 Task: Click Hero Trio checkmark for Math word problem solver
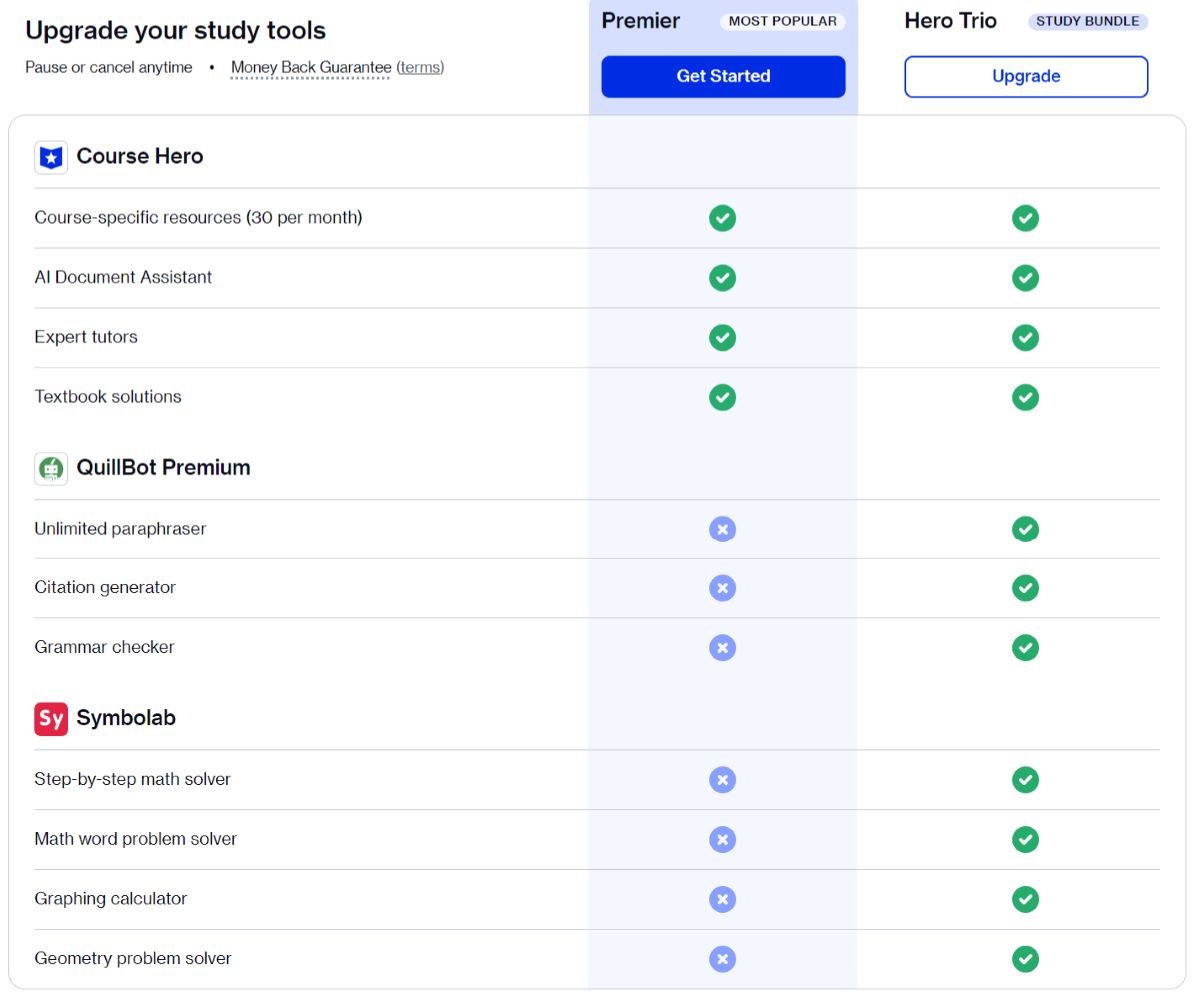click(1025, 840)
